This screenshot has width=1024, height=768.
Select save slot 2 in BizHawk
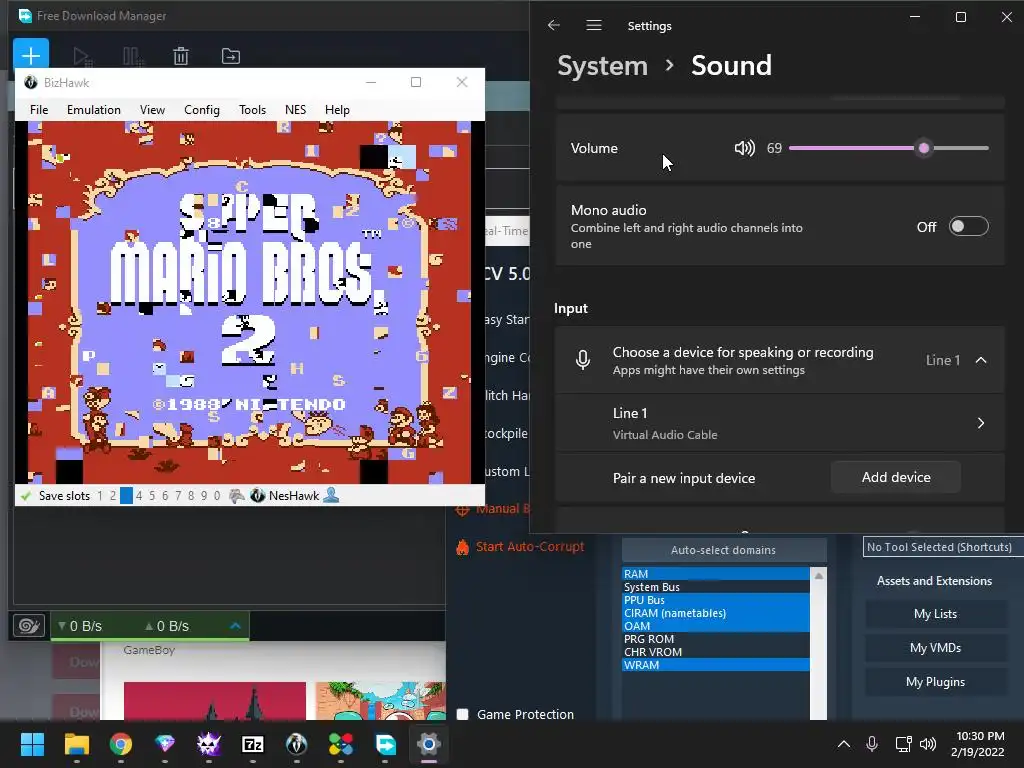(113, 496)
